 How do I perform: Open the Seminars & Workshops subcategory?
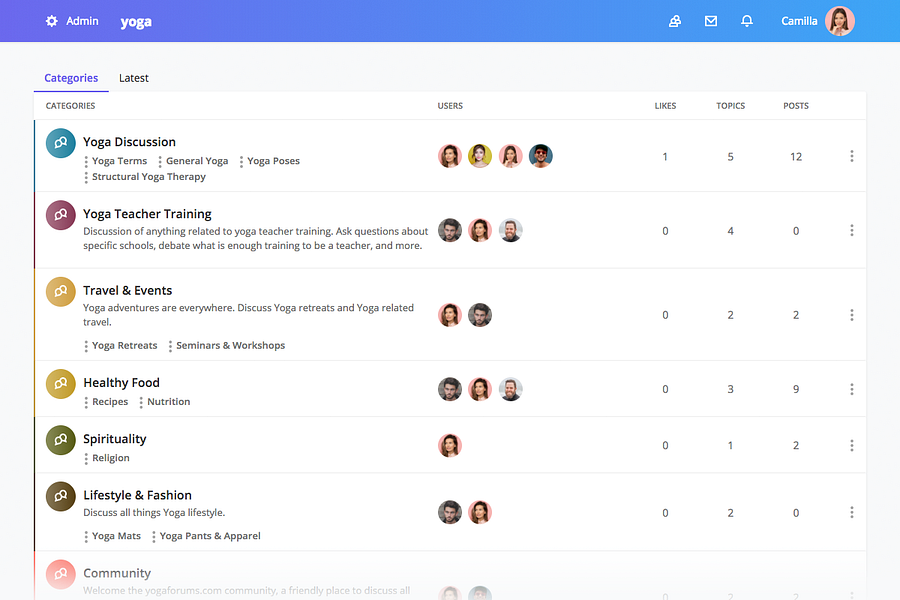pyautogui.click(x=230, y=346)
